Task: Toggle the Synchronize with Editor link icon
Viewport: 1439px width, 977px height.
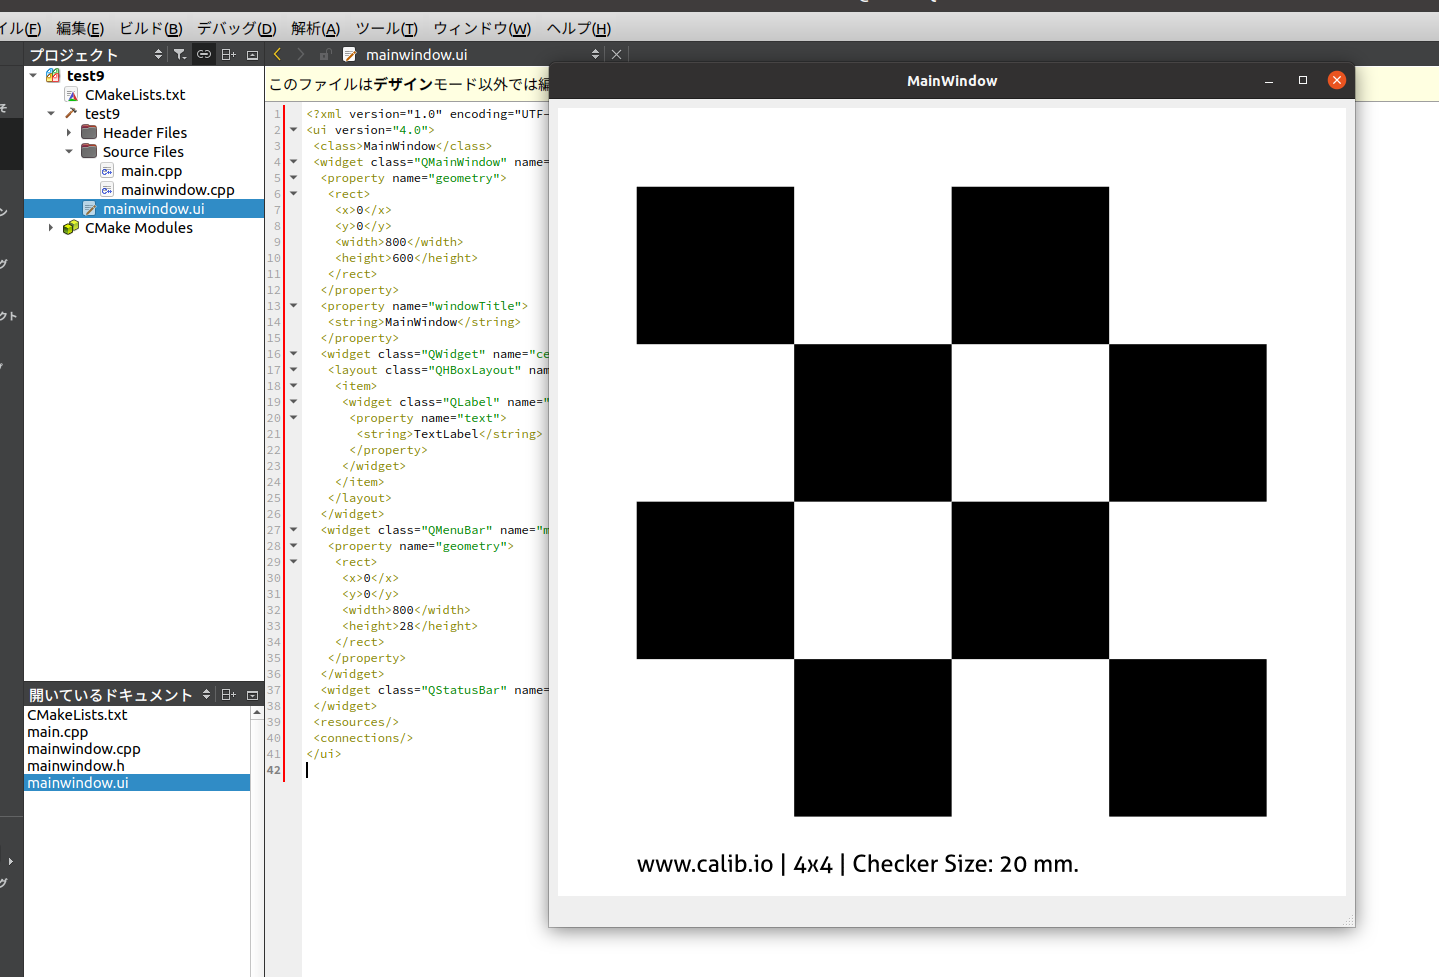Action: 204,54
